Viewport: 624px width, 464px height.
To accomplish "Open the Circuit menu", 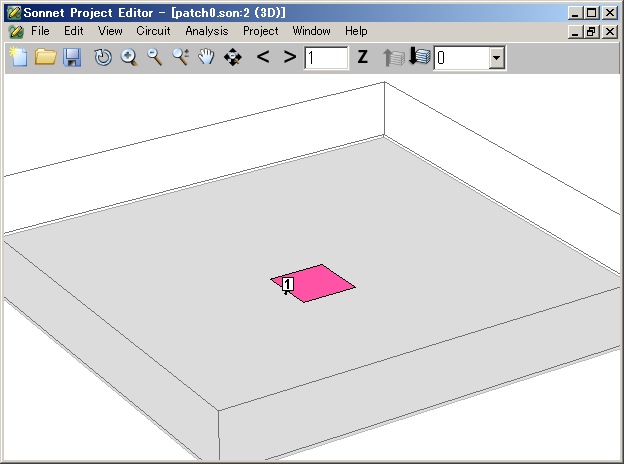I will point(153,31).
